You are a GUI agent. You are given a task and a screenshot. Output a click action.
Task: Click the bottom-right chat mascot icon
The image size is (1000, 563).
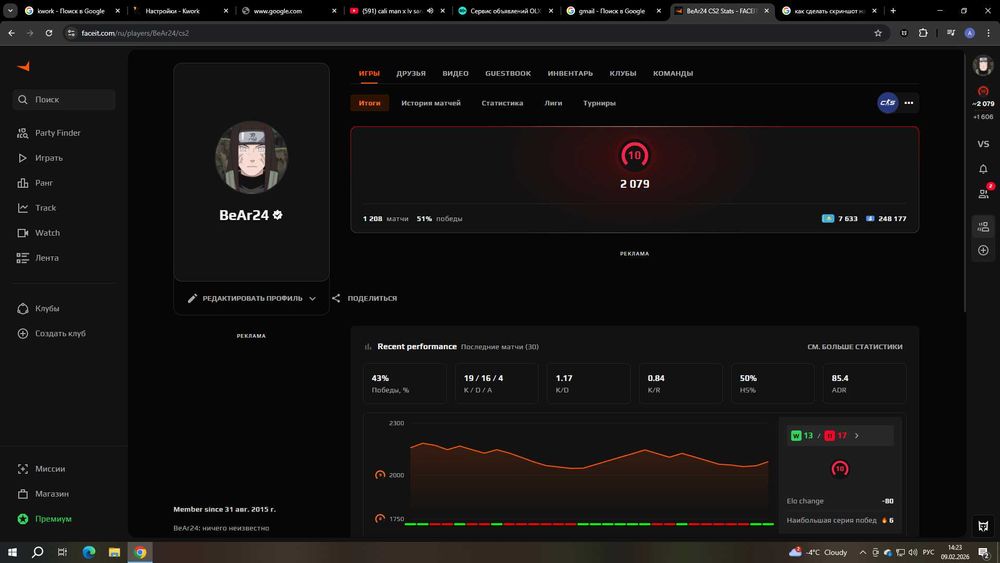(x=983, y=526)
